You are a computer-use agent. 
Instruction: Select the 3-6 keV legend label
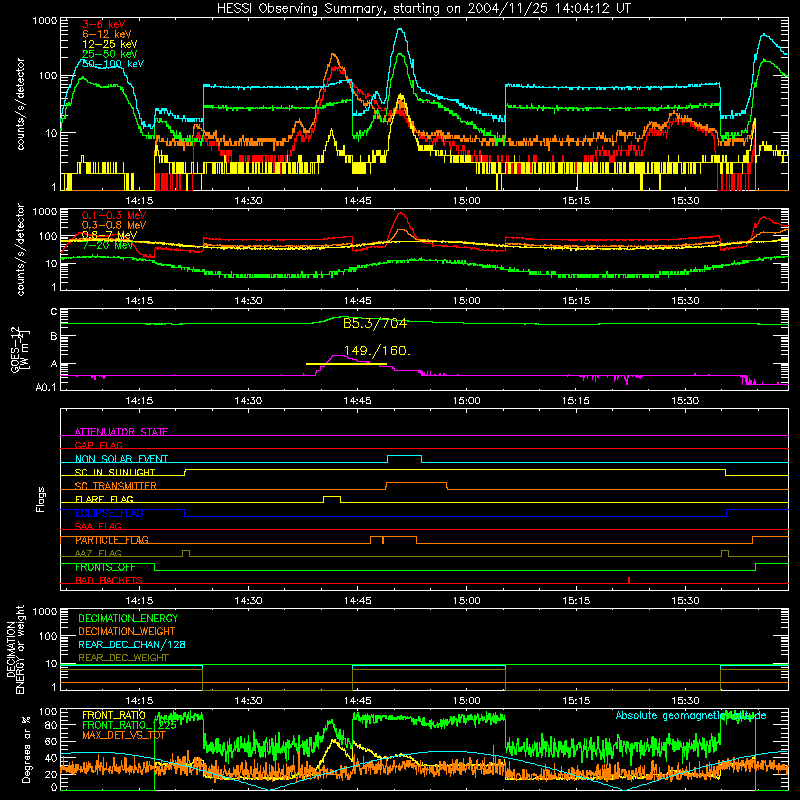pyautogui.click(x=104, y=24)
